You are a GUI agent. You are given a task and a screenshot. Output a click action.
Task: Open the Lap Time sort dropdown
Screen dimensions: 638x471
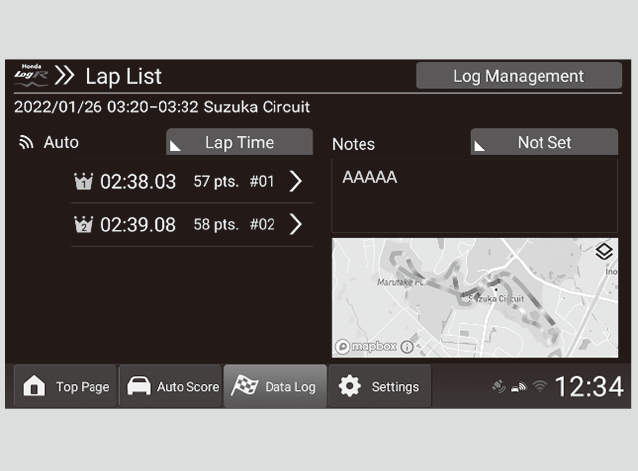pyautogui.click(x=239, y=143)
